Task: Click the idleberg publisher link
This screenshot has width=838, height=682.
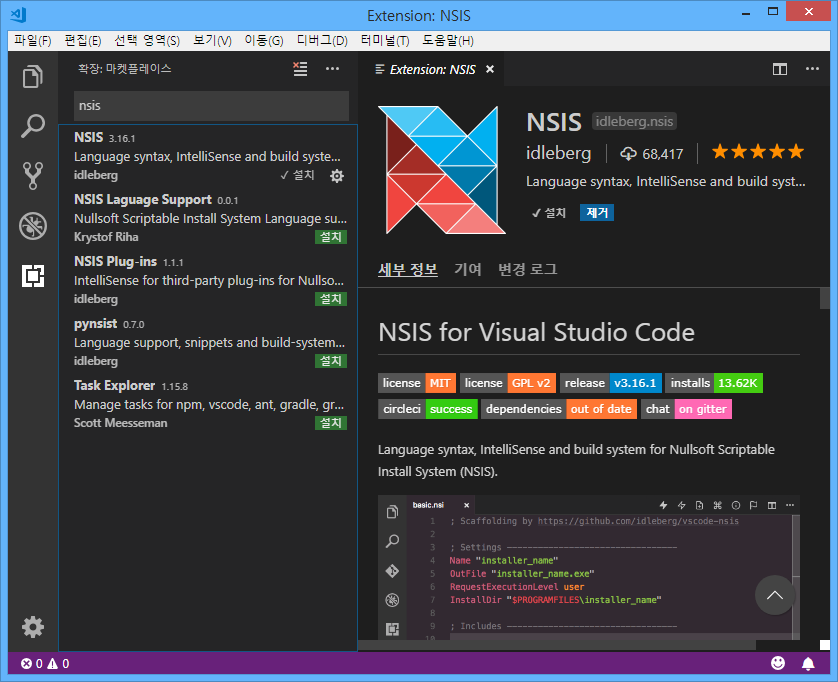Action: click(558, 153)
